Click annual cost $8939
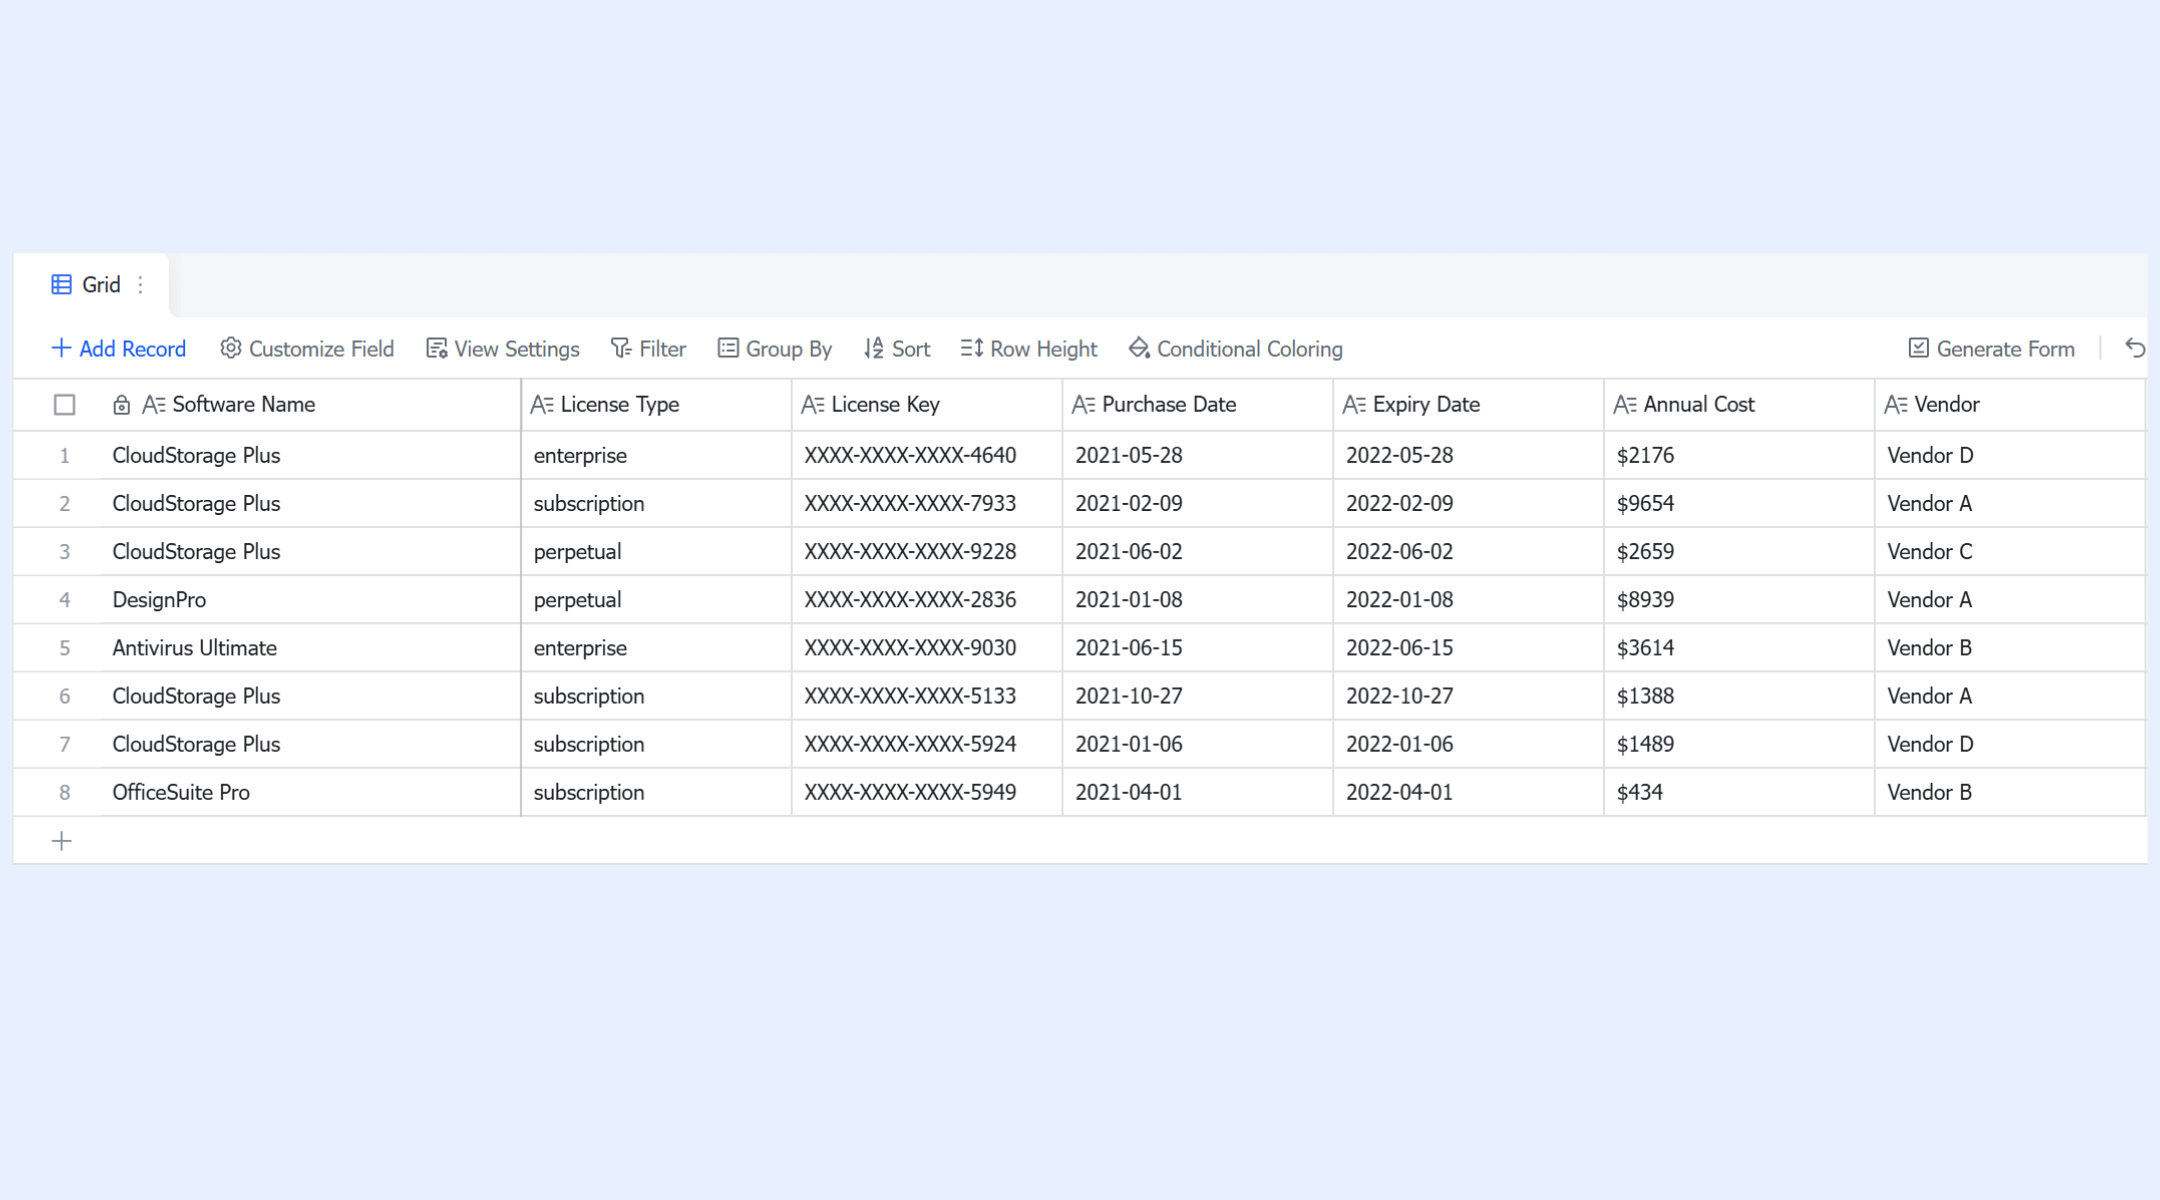Screen dimensions: 2160x1200 pyautogui.click(x=1740, y=600)
